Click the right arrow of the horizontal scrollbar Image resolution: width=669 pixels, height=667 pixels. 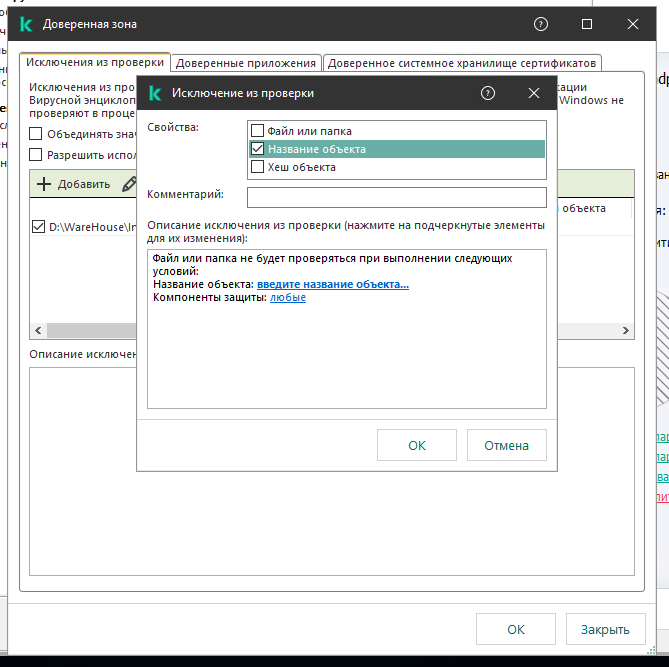625,330
